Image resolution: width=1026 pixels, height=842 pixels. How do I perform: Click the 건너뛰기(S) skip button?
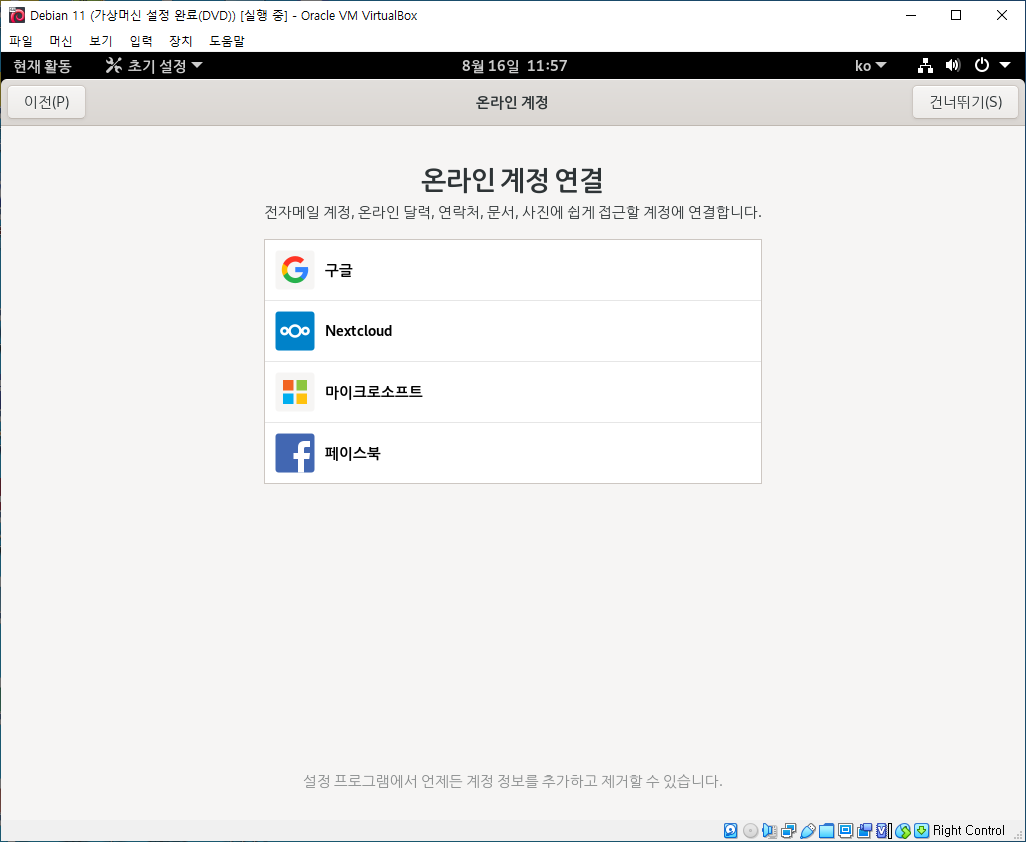point(965,102)
